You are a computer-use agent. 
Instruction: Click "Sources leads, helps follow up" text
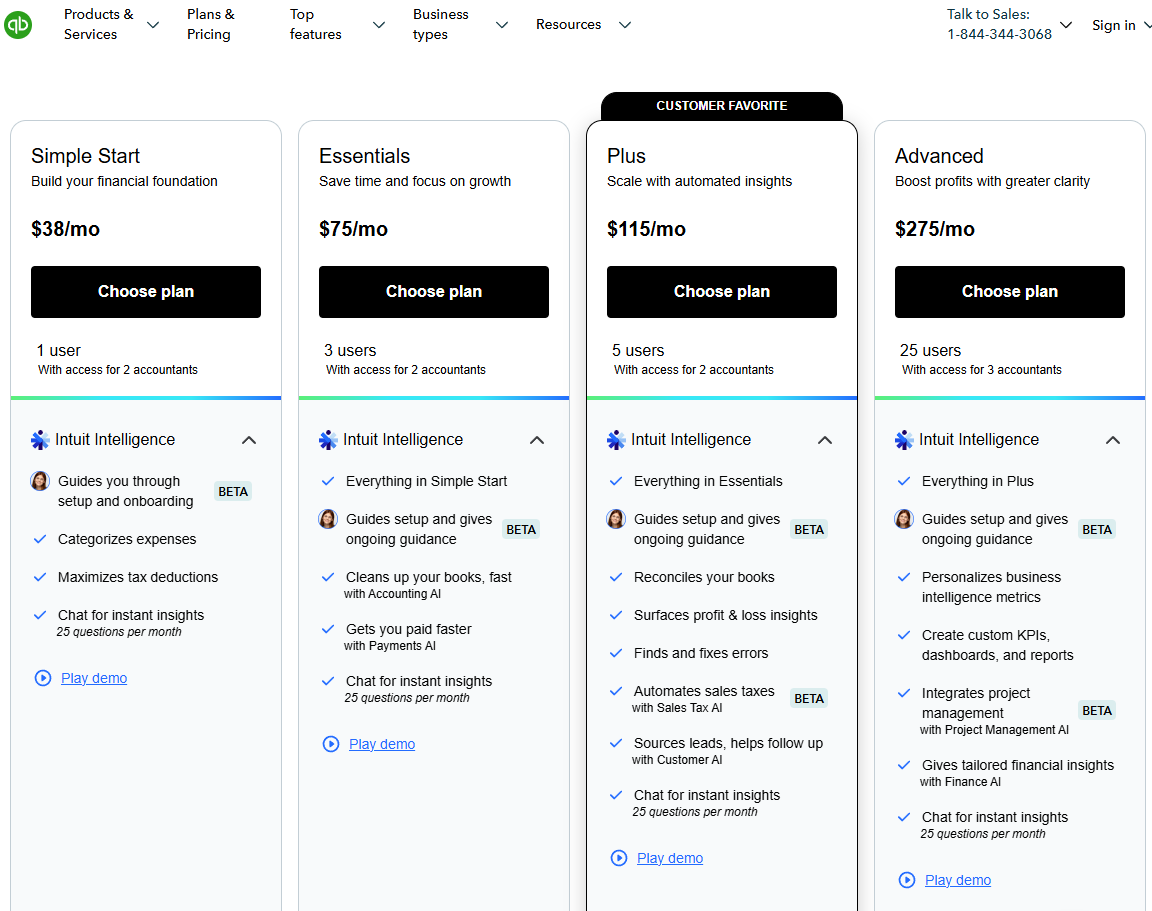pyautogui.click(x=728, y=743)
